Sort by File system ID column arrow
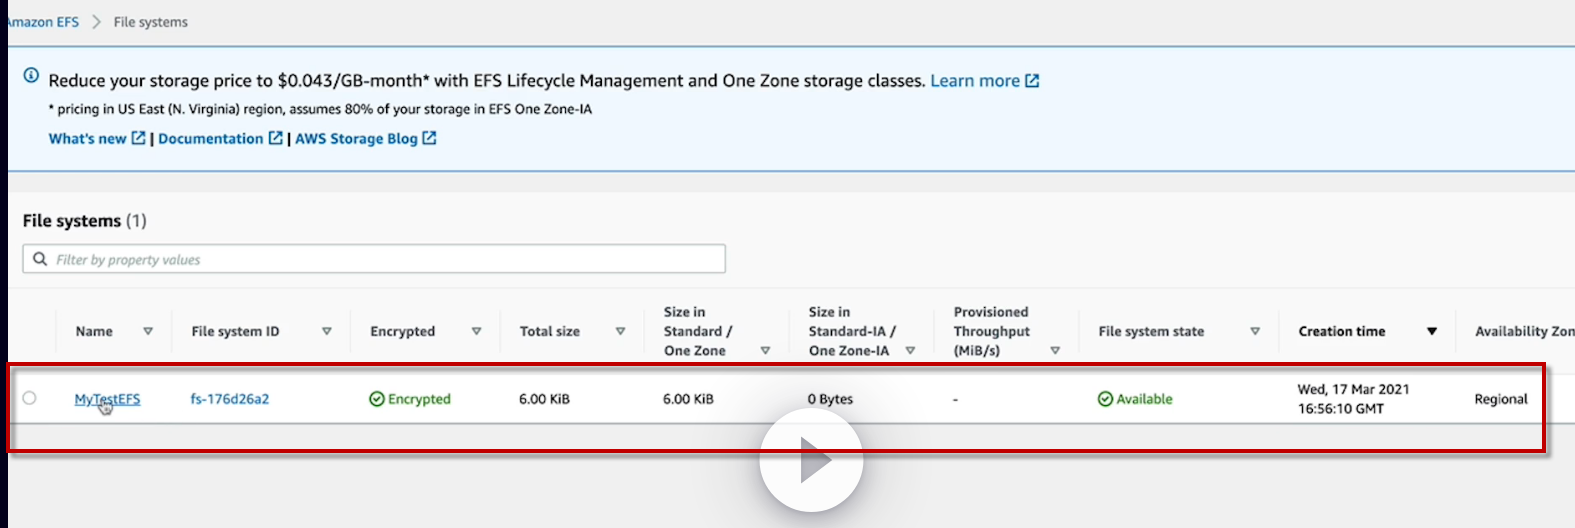 (327, 331)
